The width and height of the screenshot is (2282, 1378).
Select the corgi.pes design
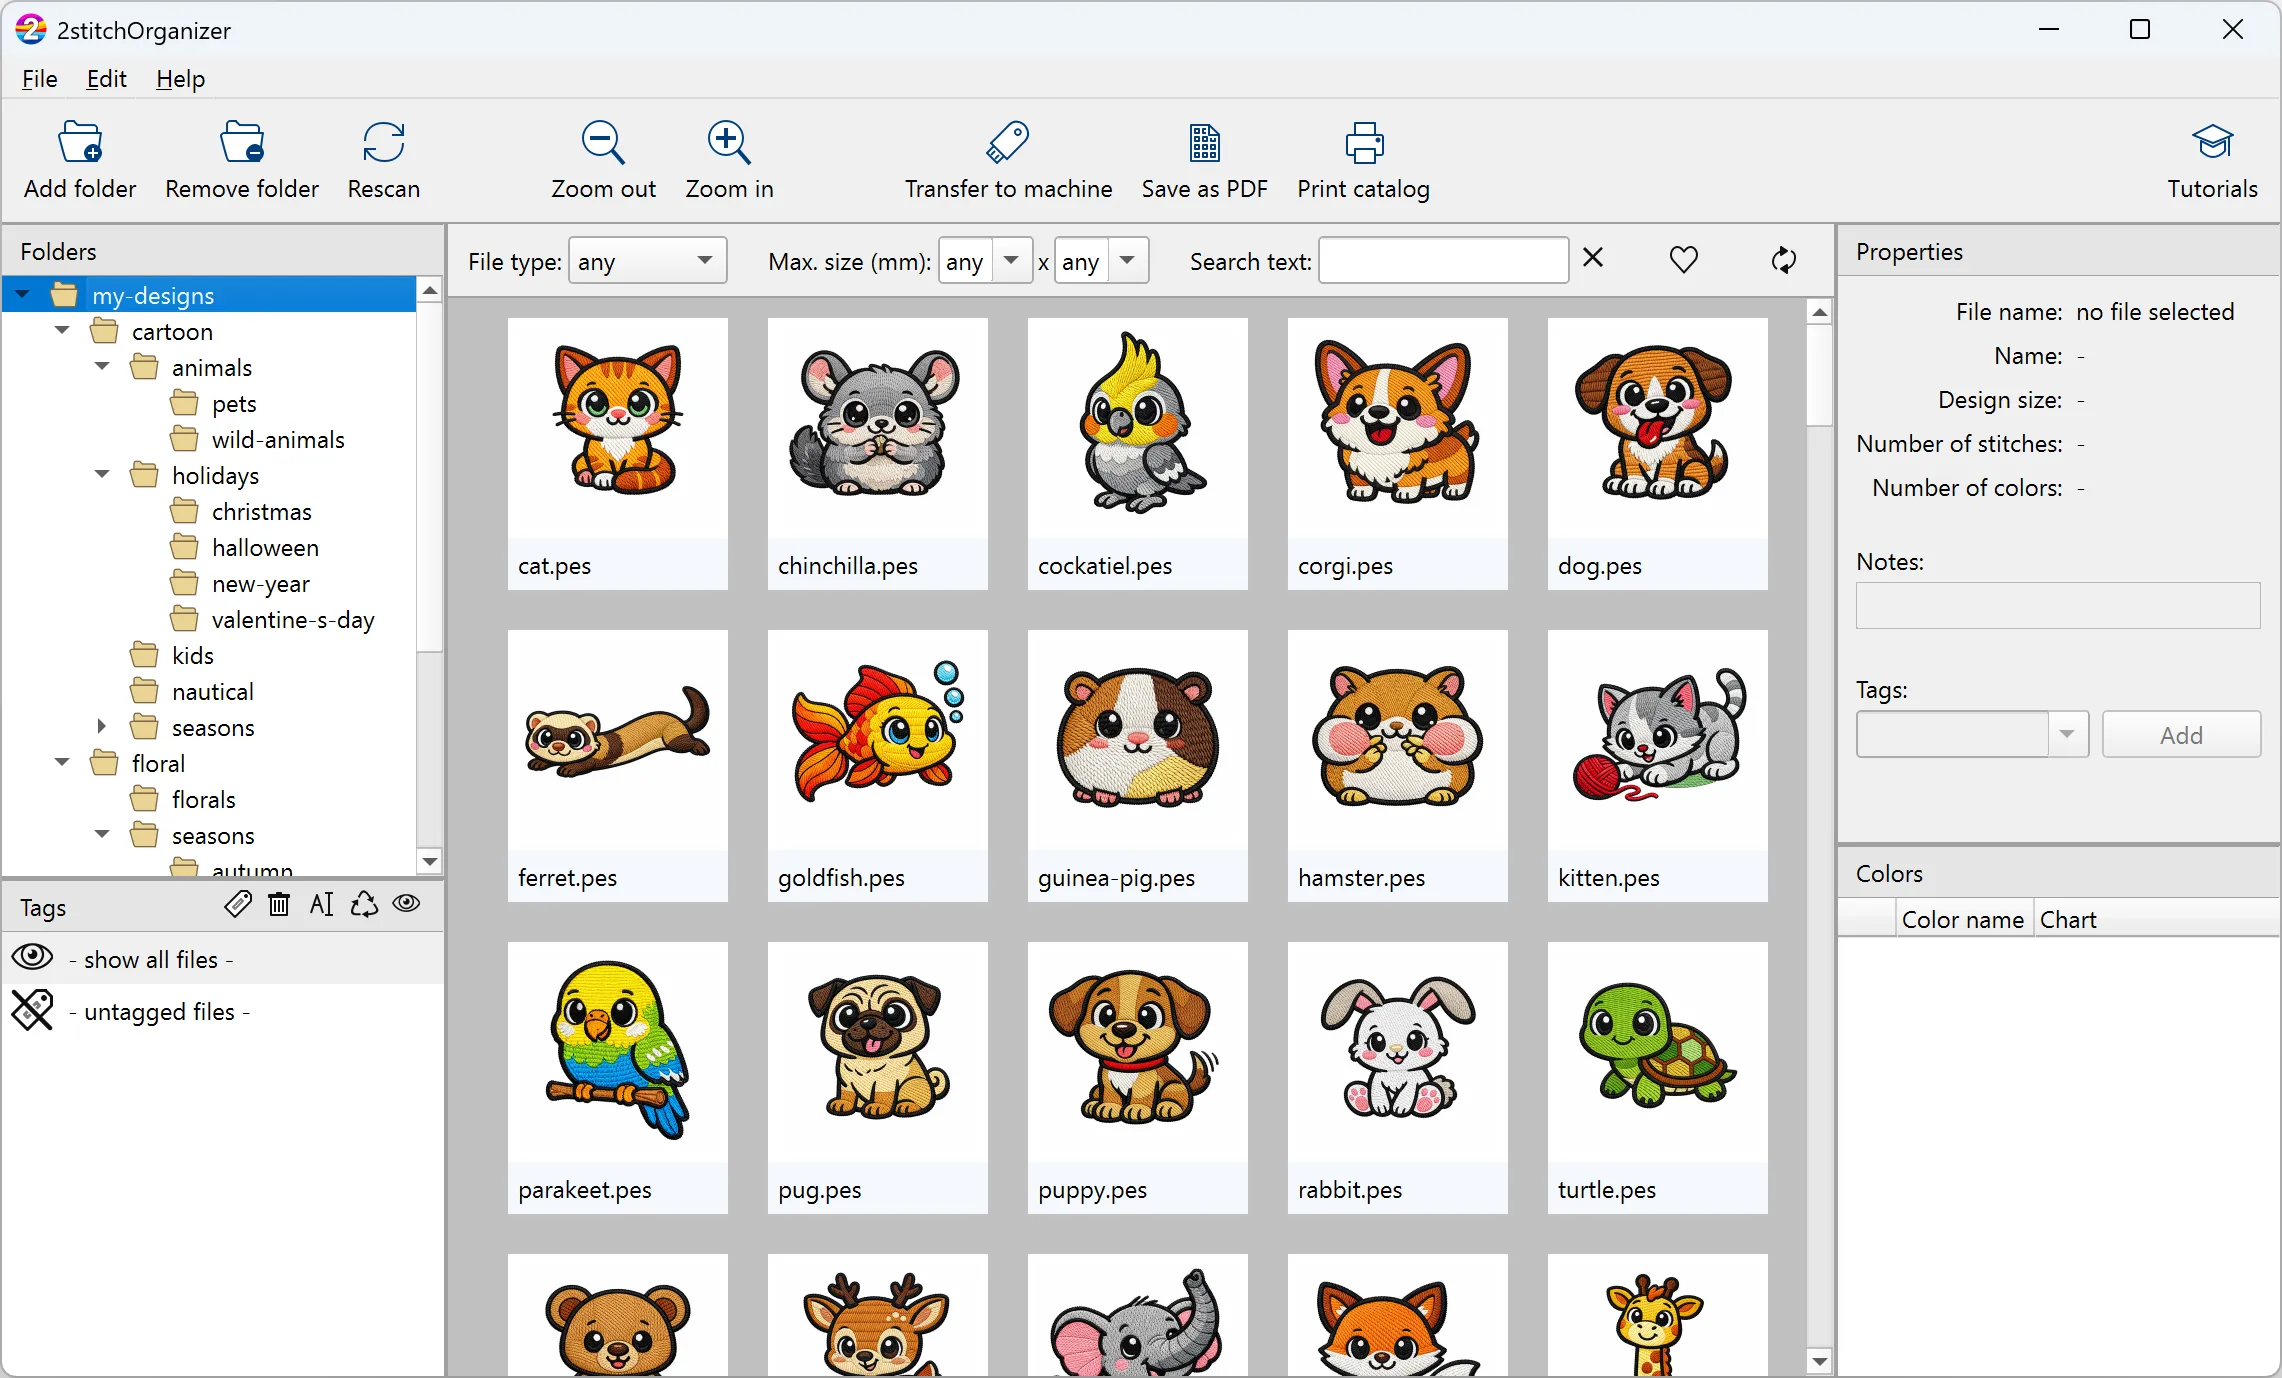(1398, 454)
